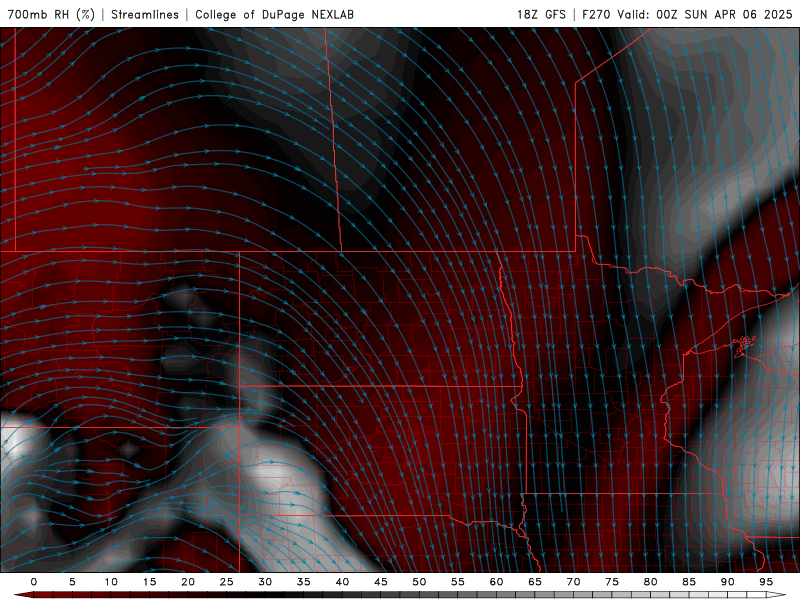
Task: Select the "18Z GFS" model run label
Action: pyautogui.click(x=541, y=14)
